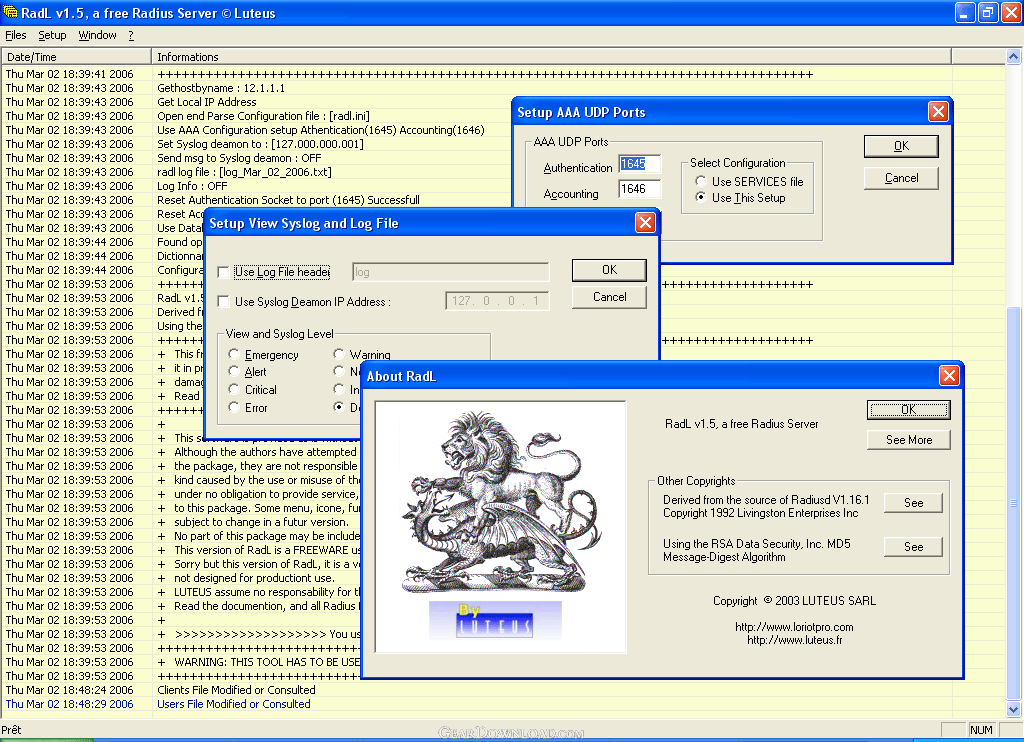Open the Setup menu
The image size is (1024, 742).
(x=52, y=35)
